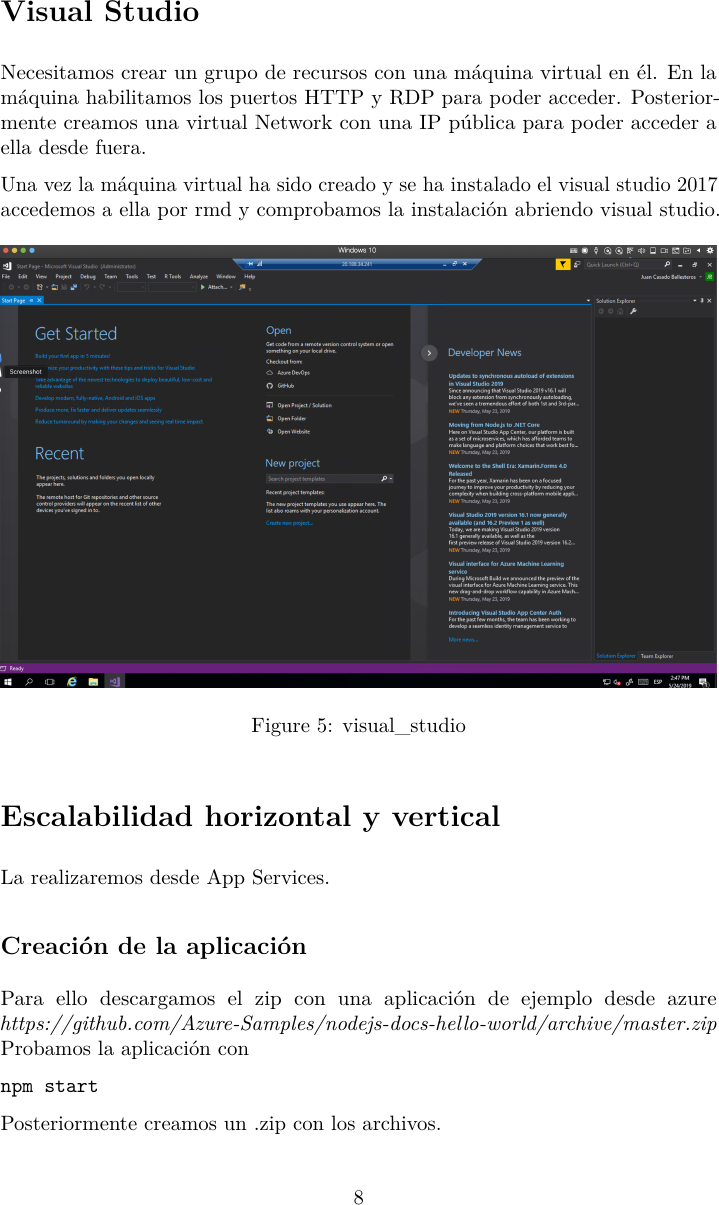Open the R Tools menu

tap(173, 276)
